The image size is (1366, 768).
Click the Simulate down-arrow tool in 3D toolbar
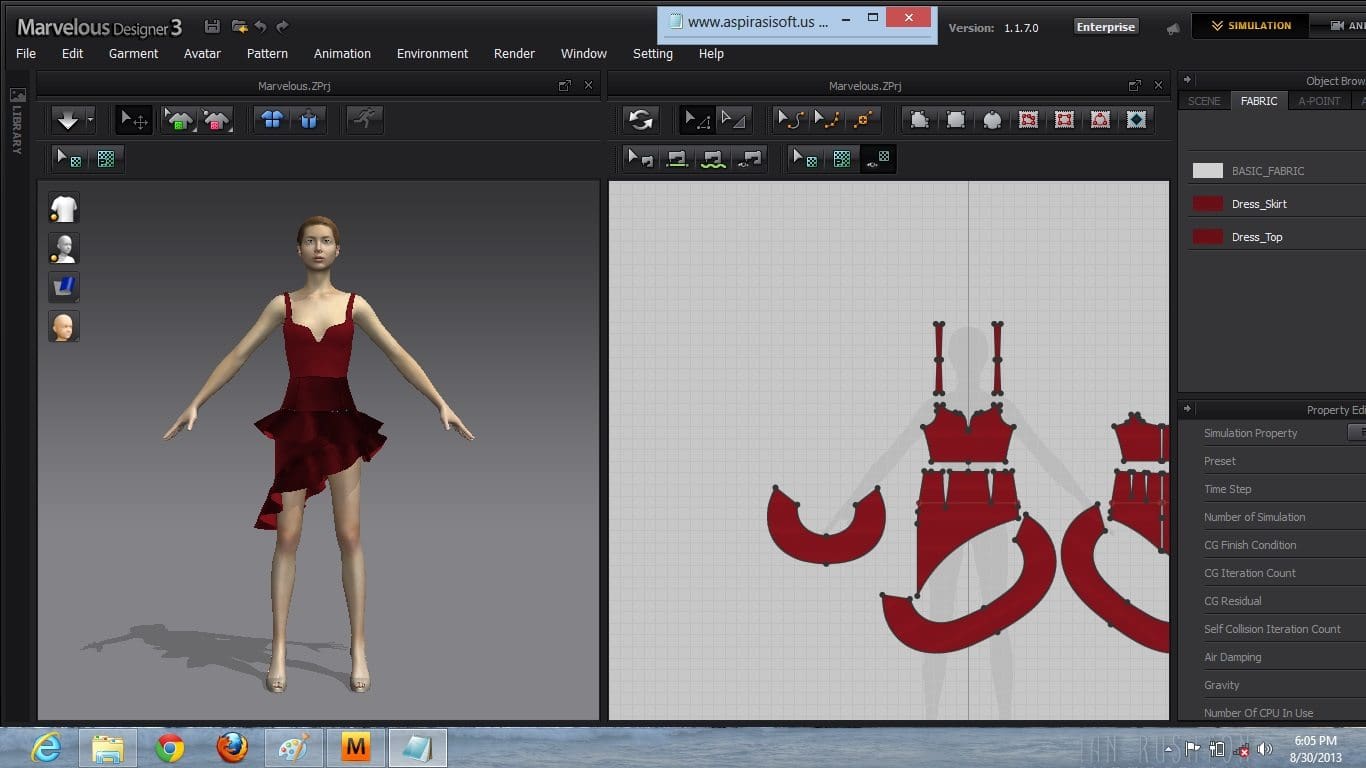tap(68, 120)
